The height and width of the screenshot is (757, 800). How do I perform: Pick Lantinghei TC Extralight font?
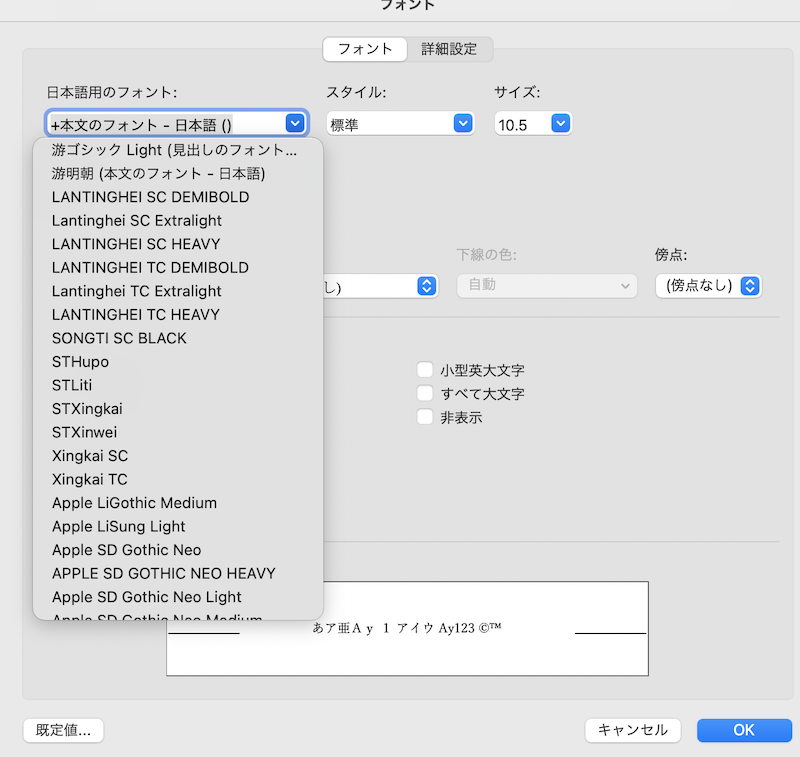point(178,291)
